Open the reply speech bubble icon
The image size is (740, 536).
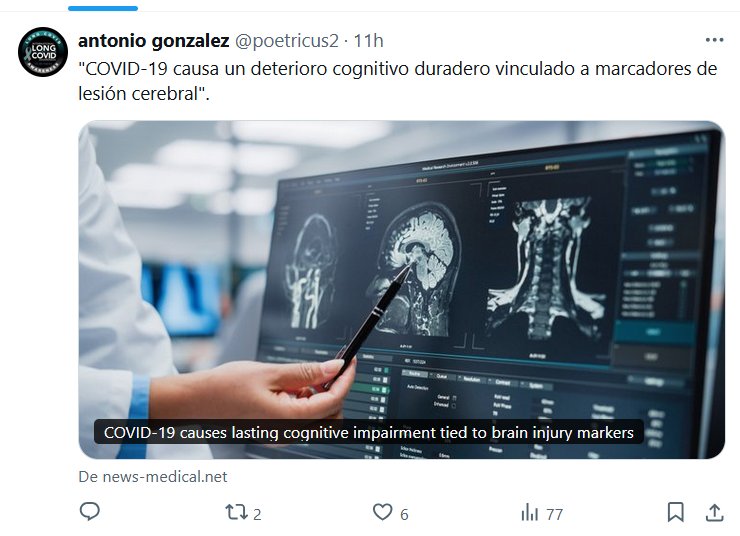point(90,511)
